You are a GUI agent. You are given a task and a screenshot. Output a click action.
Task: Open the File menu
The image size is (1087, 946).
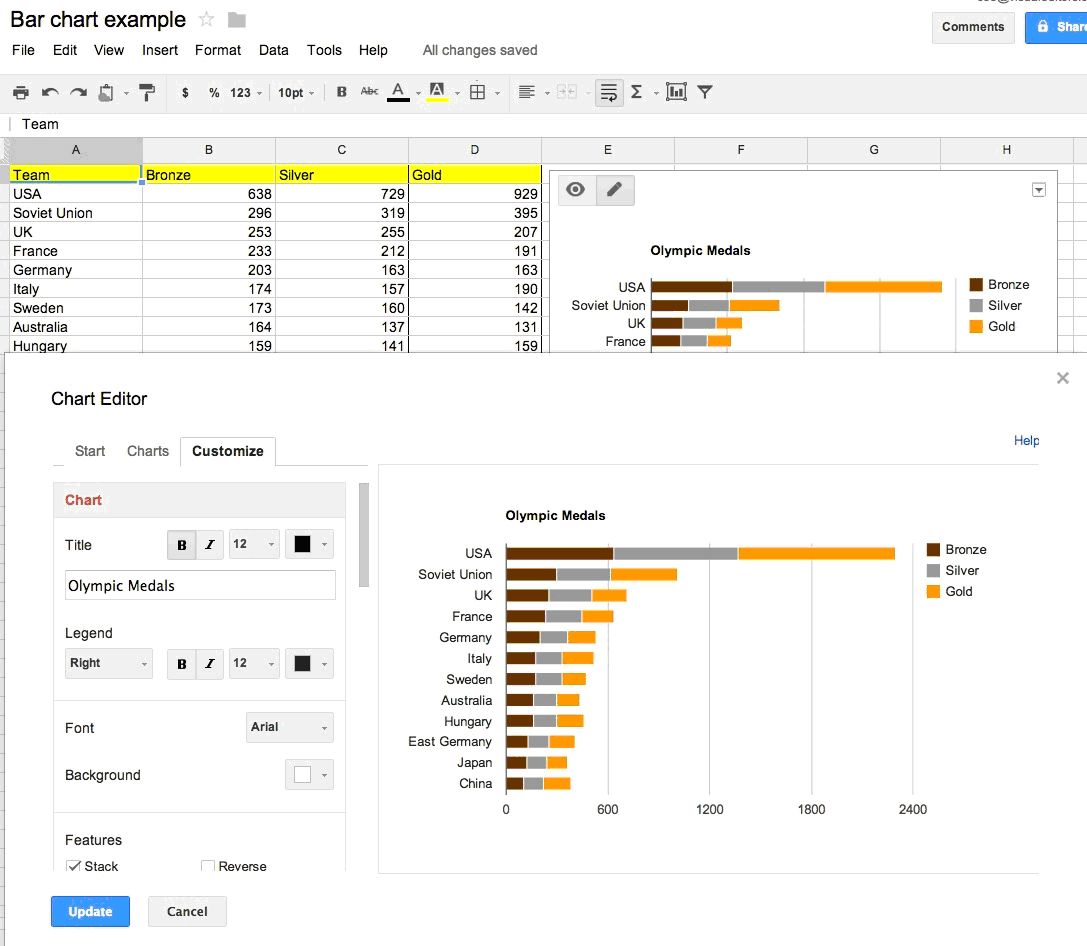tap(23, 50)
